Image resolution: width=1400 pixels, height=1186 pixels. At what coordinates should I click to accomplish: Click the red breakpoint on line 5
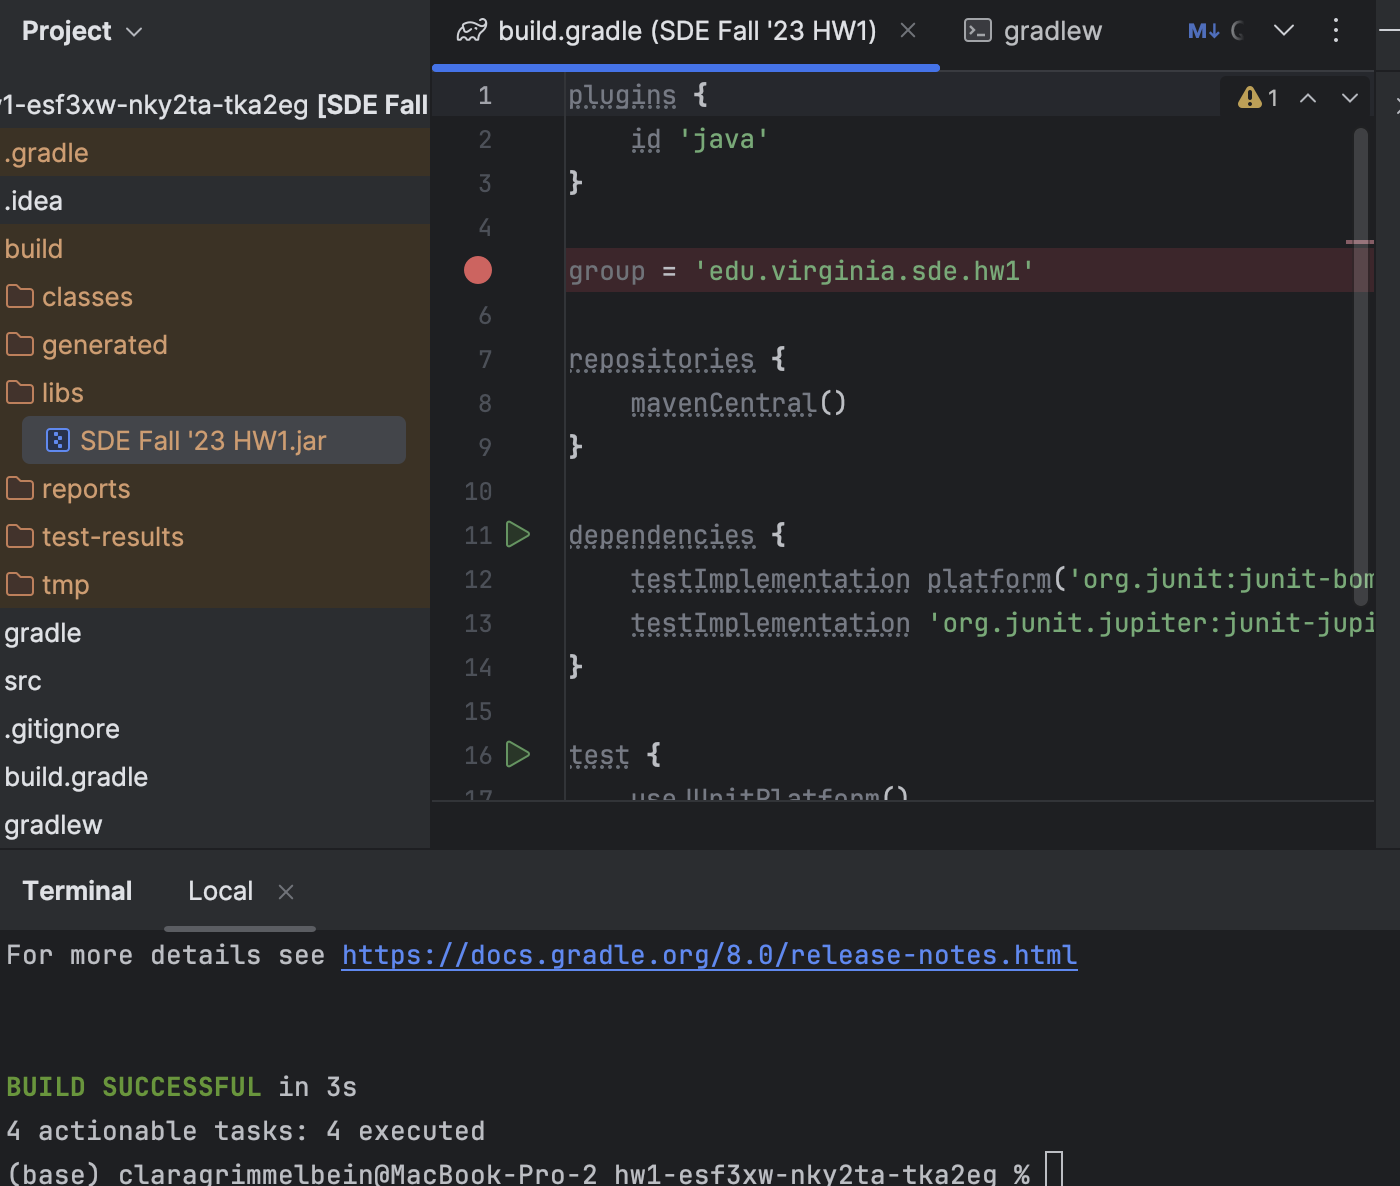[478, 270]
